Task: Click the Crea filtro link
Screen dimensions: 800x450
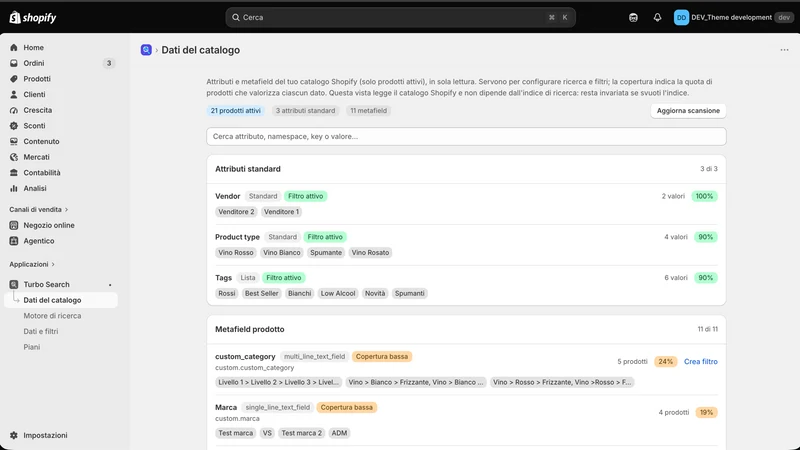Action: pyautogui.click(x=701, y=362)
